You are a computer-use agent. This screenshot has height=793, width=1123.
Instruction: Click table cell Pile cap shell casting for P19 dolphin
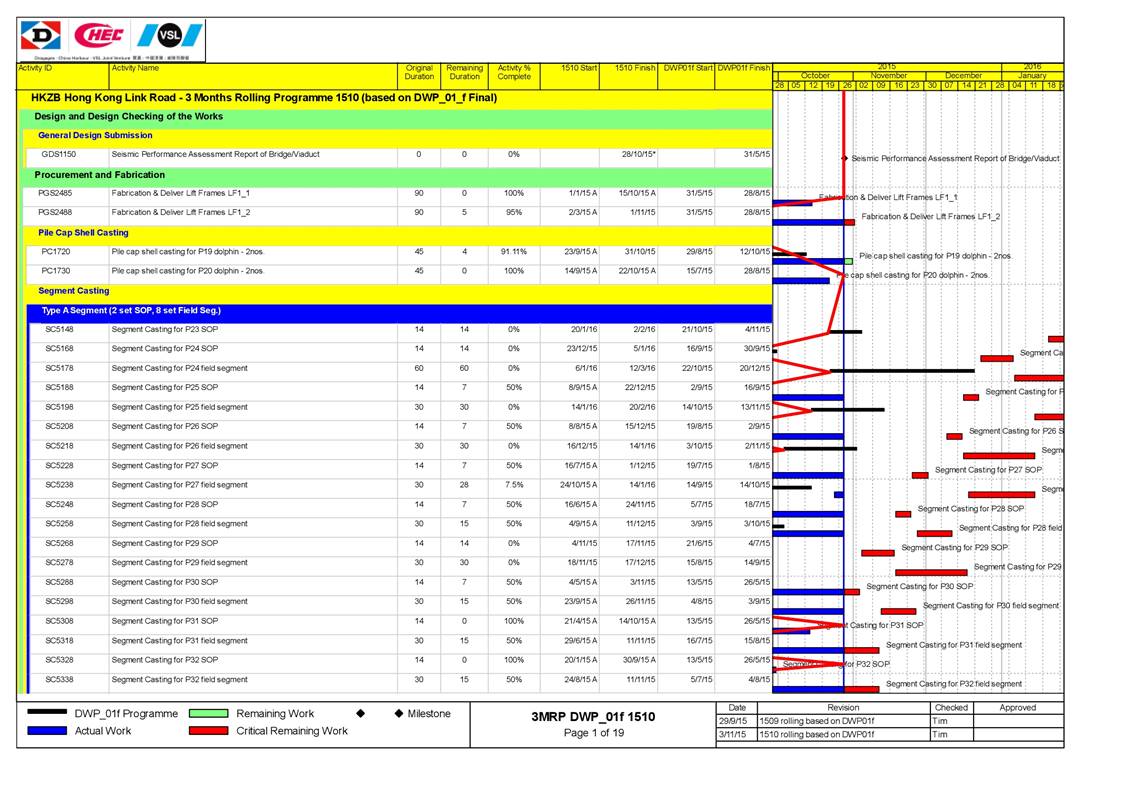188,251
